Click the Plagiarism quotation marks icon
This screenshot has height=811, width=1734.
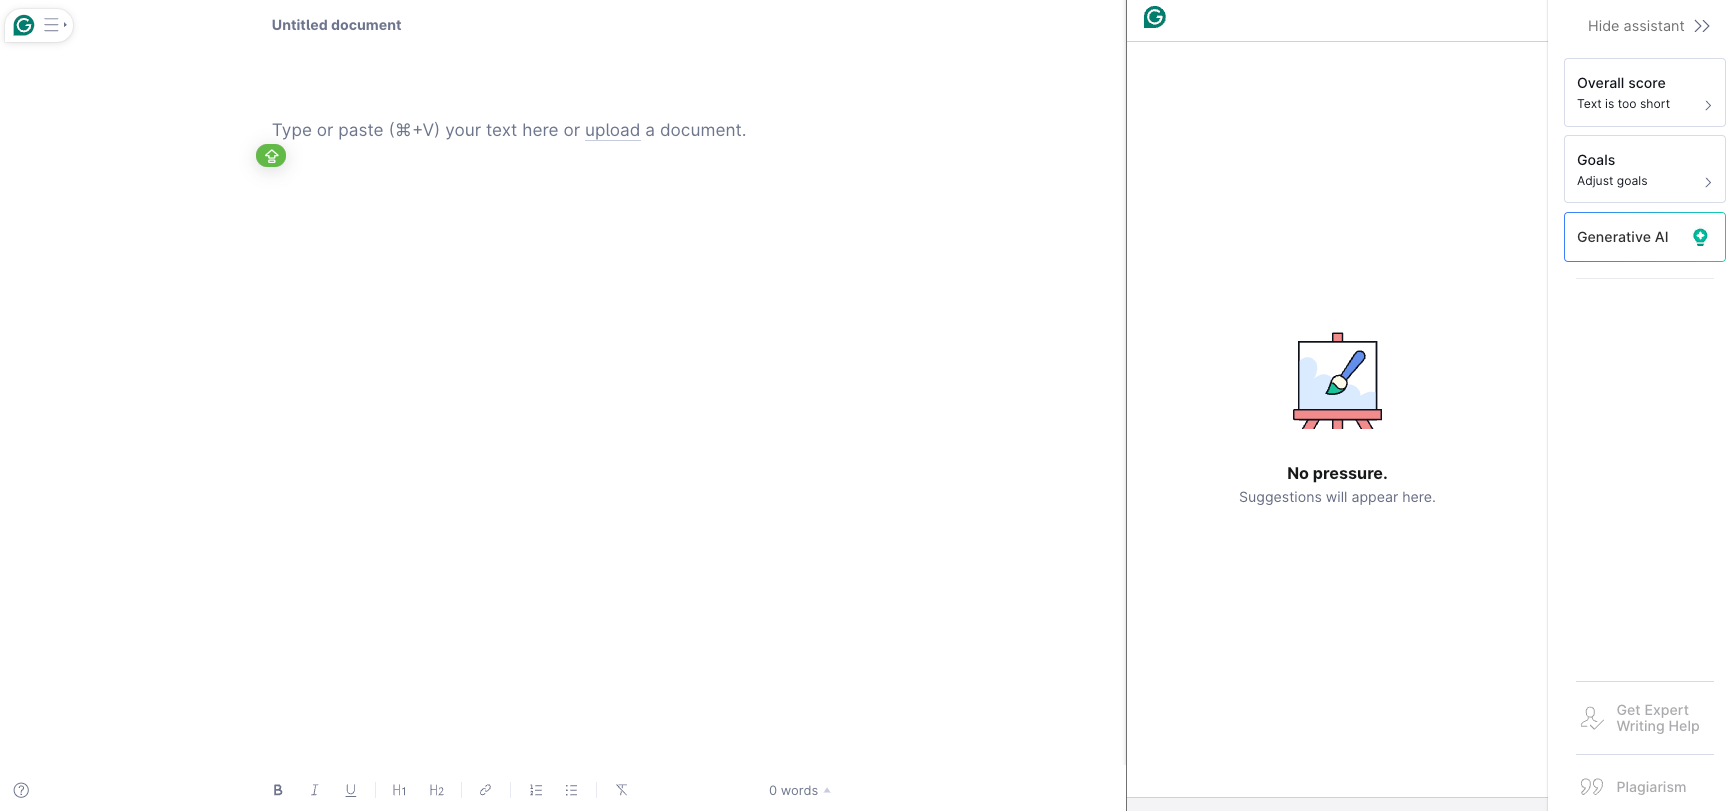[1592, 787]
